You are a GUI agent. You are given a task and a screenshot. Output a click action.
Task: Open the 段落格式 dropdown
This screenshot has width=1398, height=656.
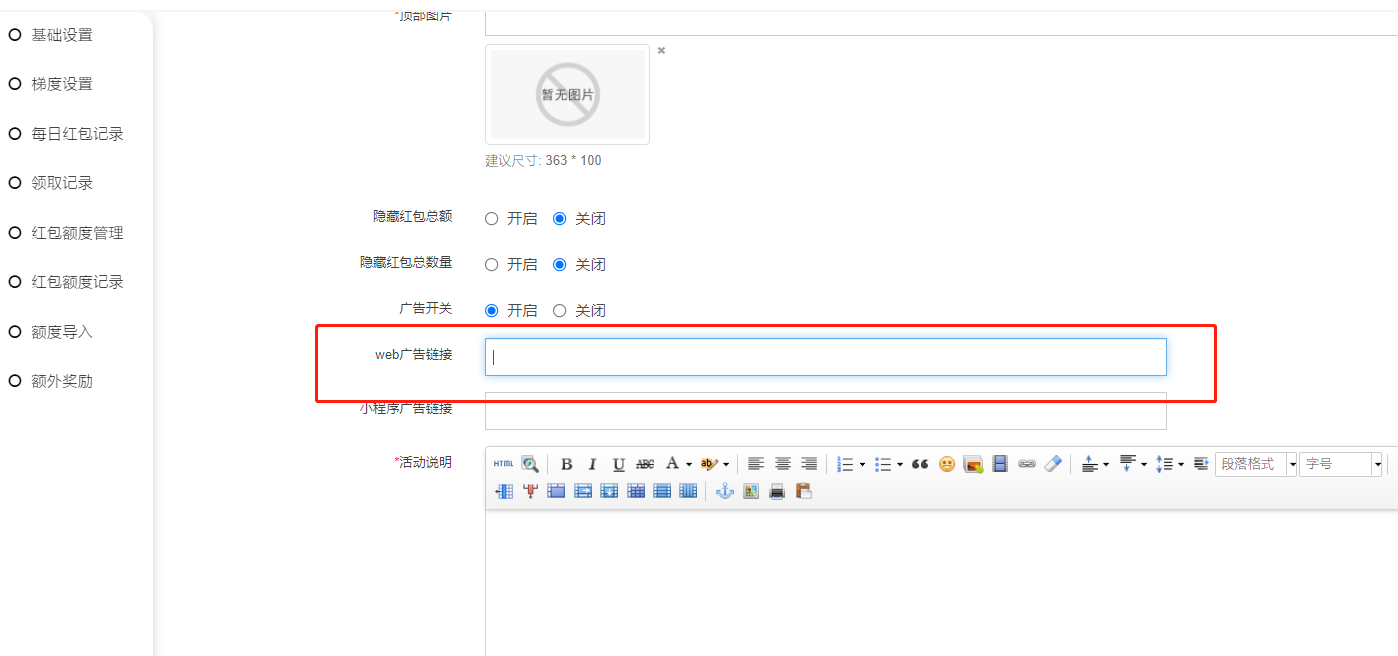click(1256, 464)
